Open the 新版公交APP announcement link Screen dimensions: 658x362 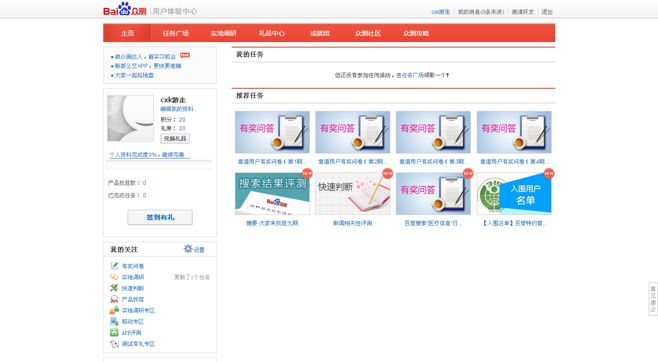(x=148, y=66)
